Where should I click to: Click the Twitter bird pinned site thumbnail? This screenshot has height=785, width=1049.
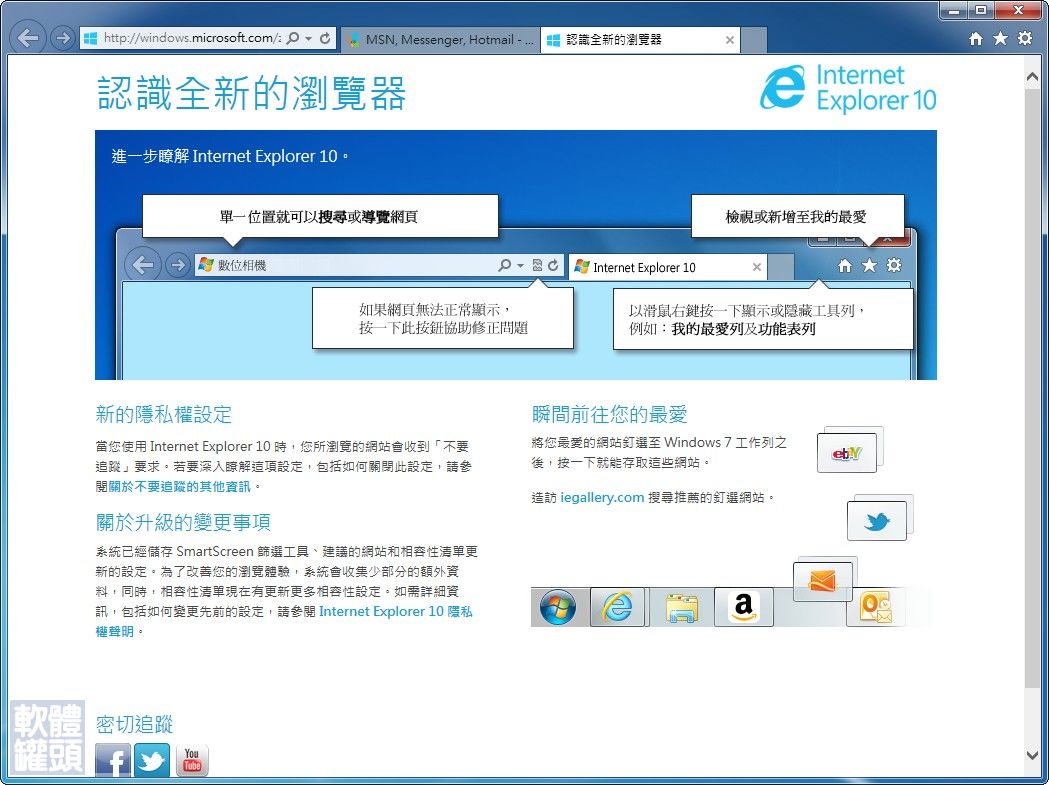(876, 521)
